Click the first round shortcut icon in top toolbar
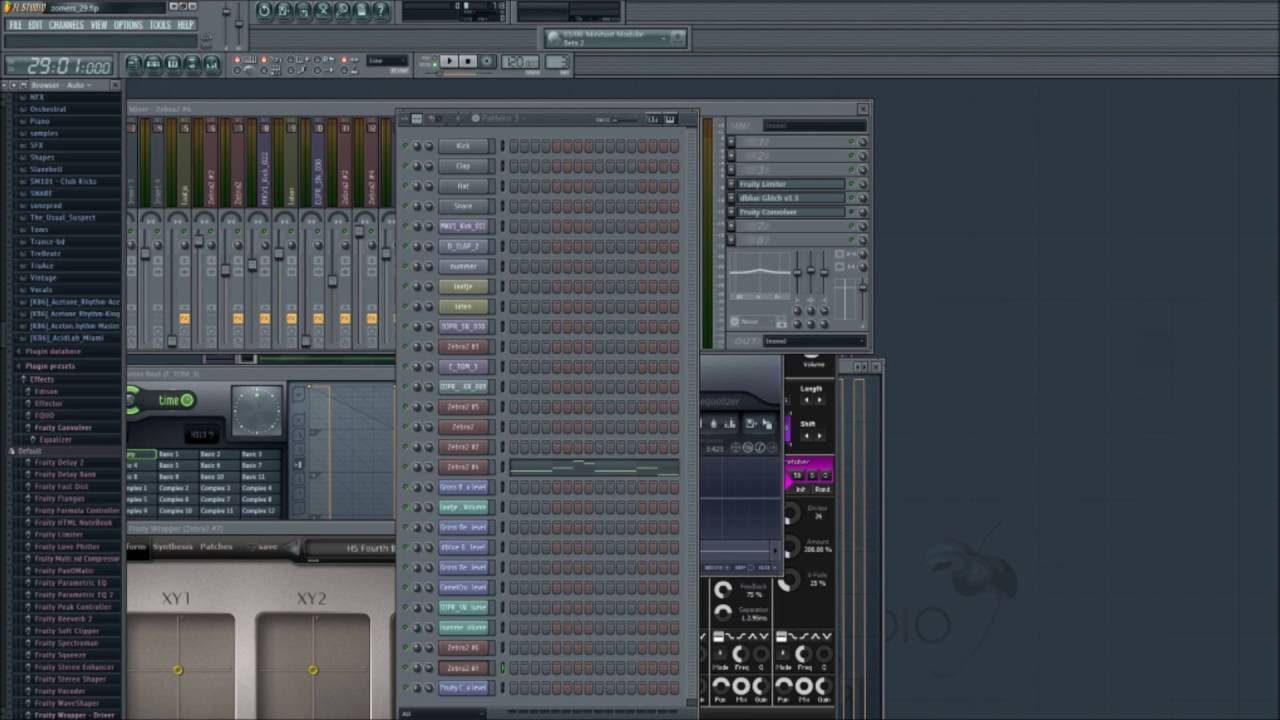This screenshot has height=720, width=1280. 264,11
